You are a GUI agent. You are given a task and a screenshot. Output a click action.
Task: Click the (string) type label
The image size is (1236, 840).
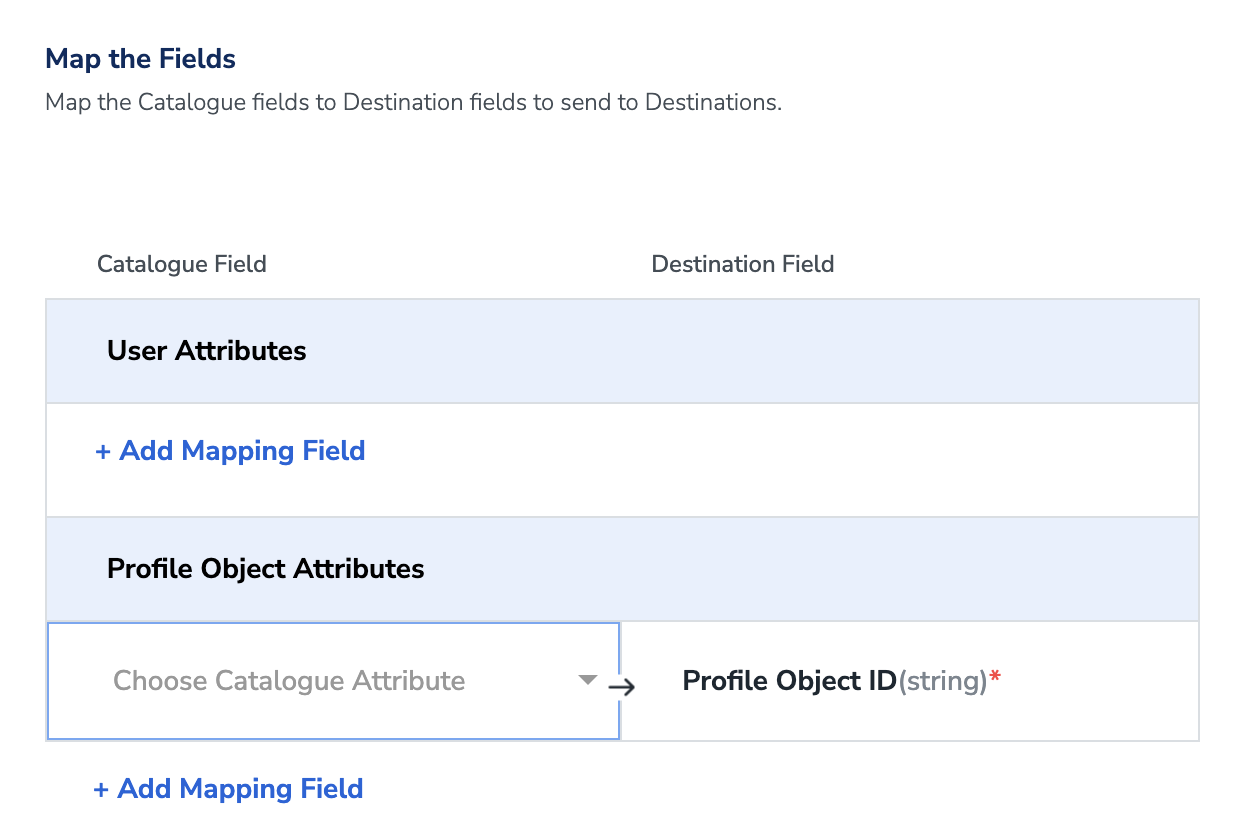(x=943, y=681)
